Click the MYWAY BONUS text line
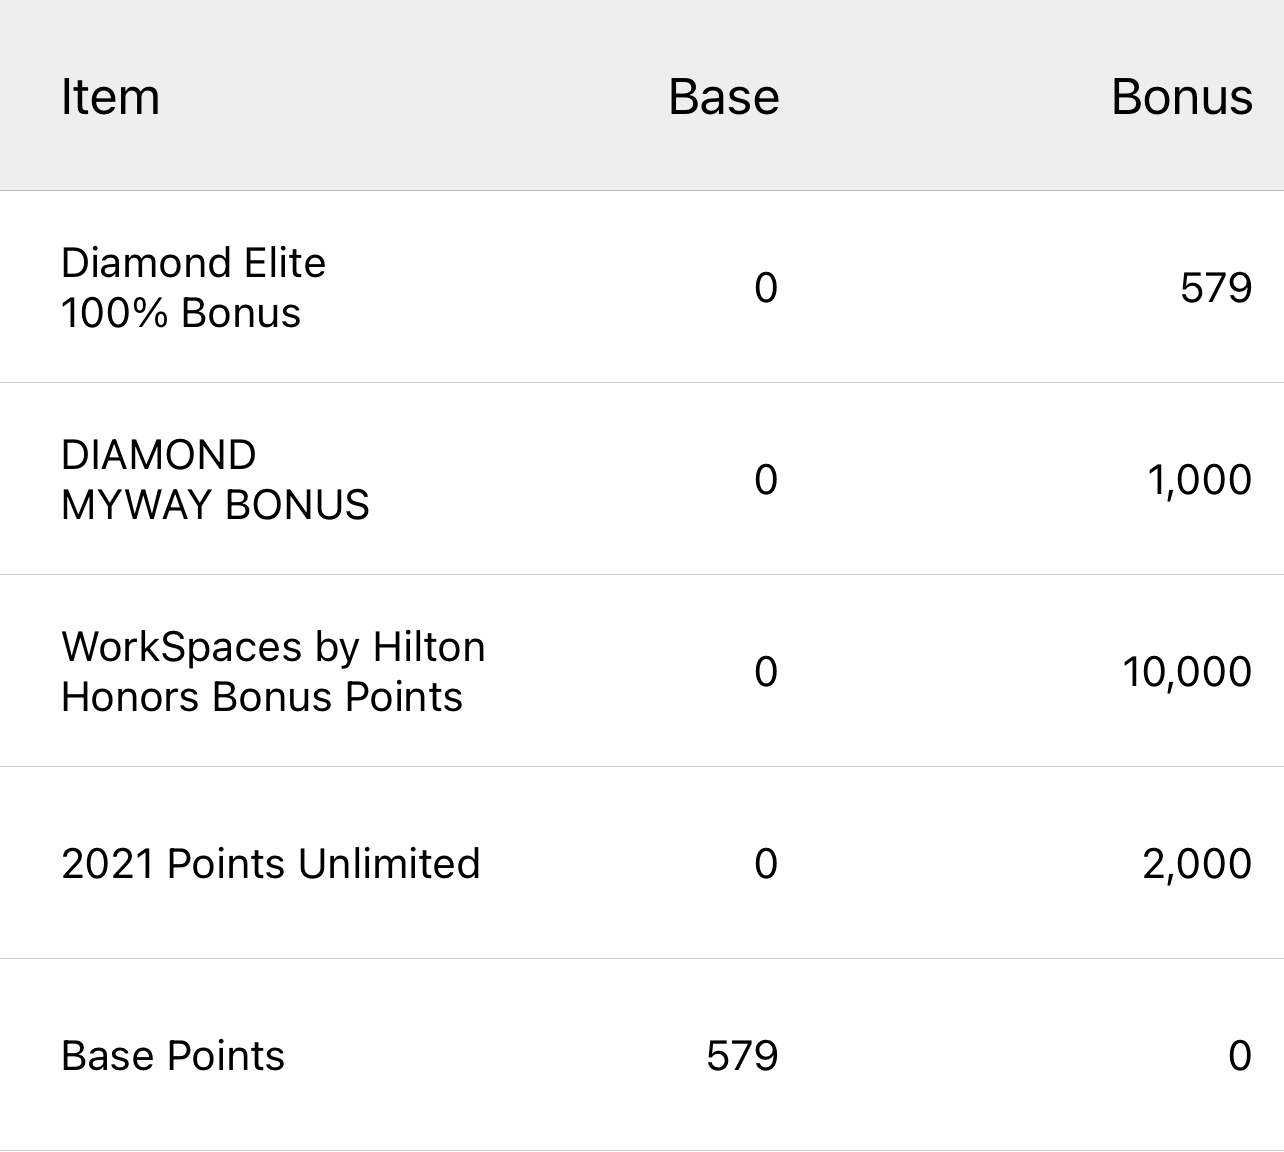This screenshot has width=1284, height=1152. pyautogui.click(x=215, y=505)
